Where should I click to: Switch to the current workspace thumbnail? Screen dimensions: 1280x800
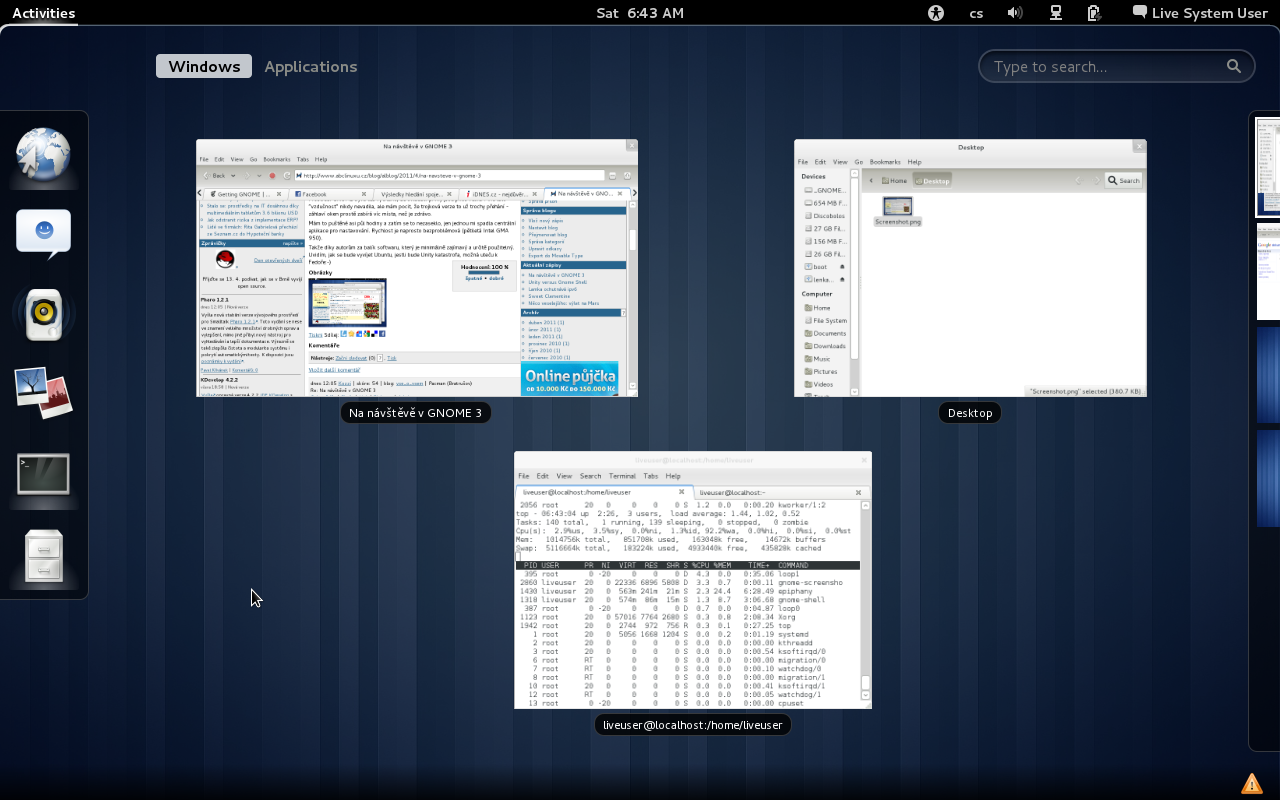[x=1268, y=167]
